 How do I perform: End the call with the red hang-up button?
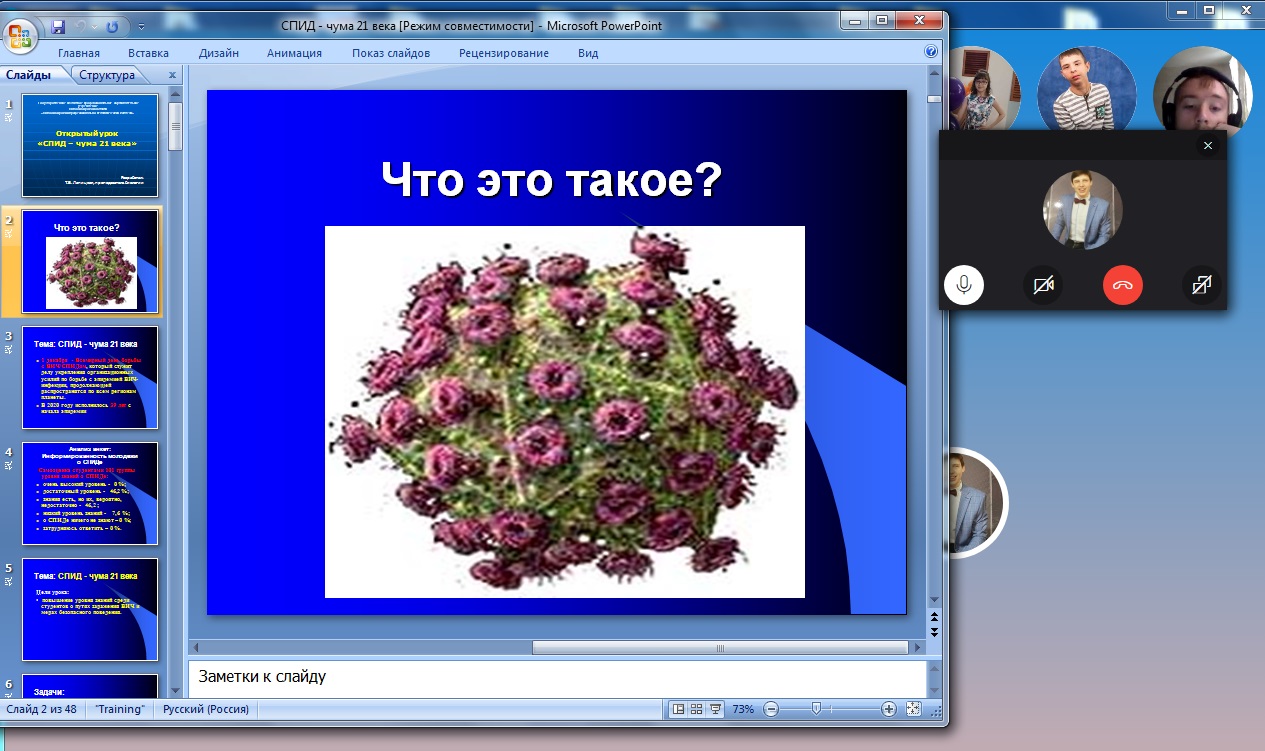(x=1123, y=285)
